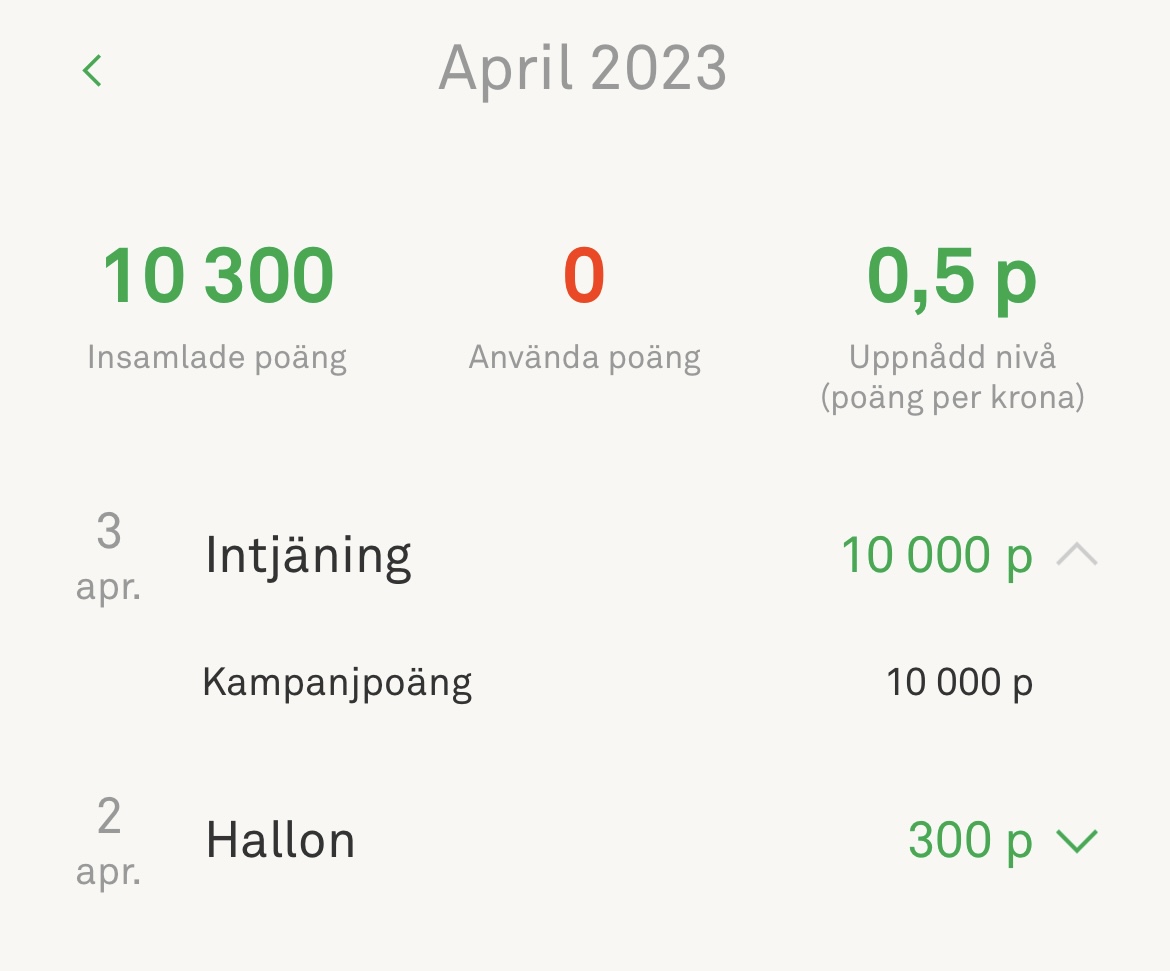Viewport: 1170px width, 971px height.
Task: Collapse the Intjäning entry with its chevron
Action: pos(1077,555)
